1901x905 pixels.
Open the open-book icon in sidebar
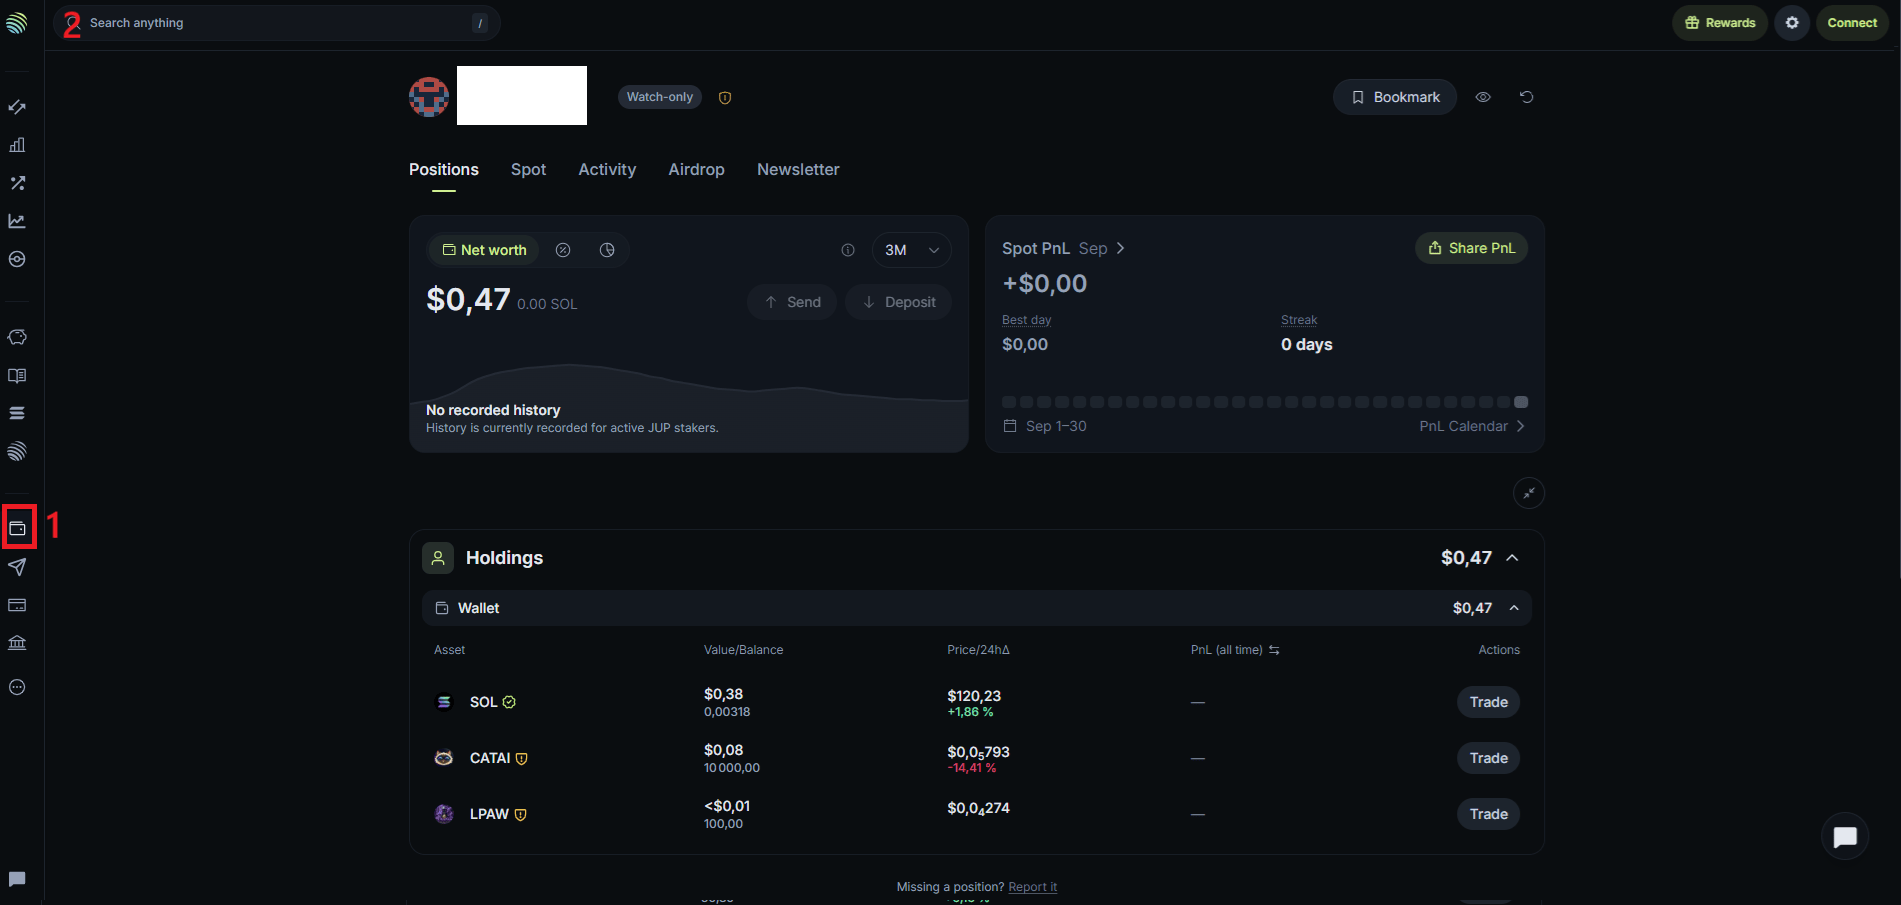click(x=17, y=376)
